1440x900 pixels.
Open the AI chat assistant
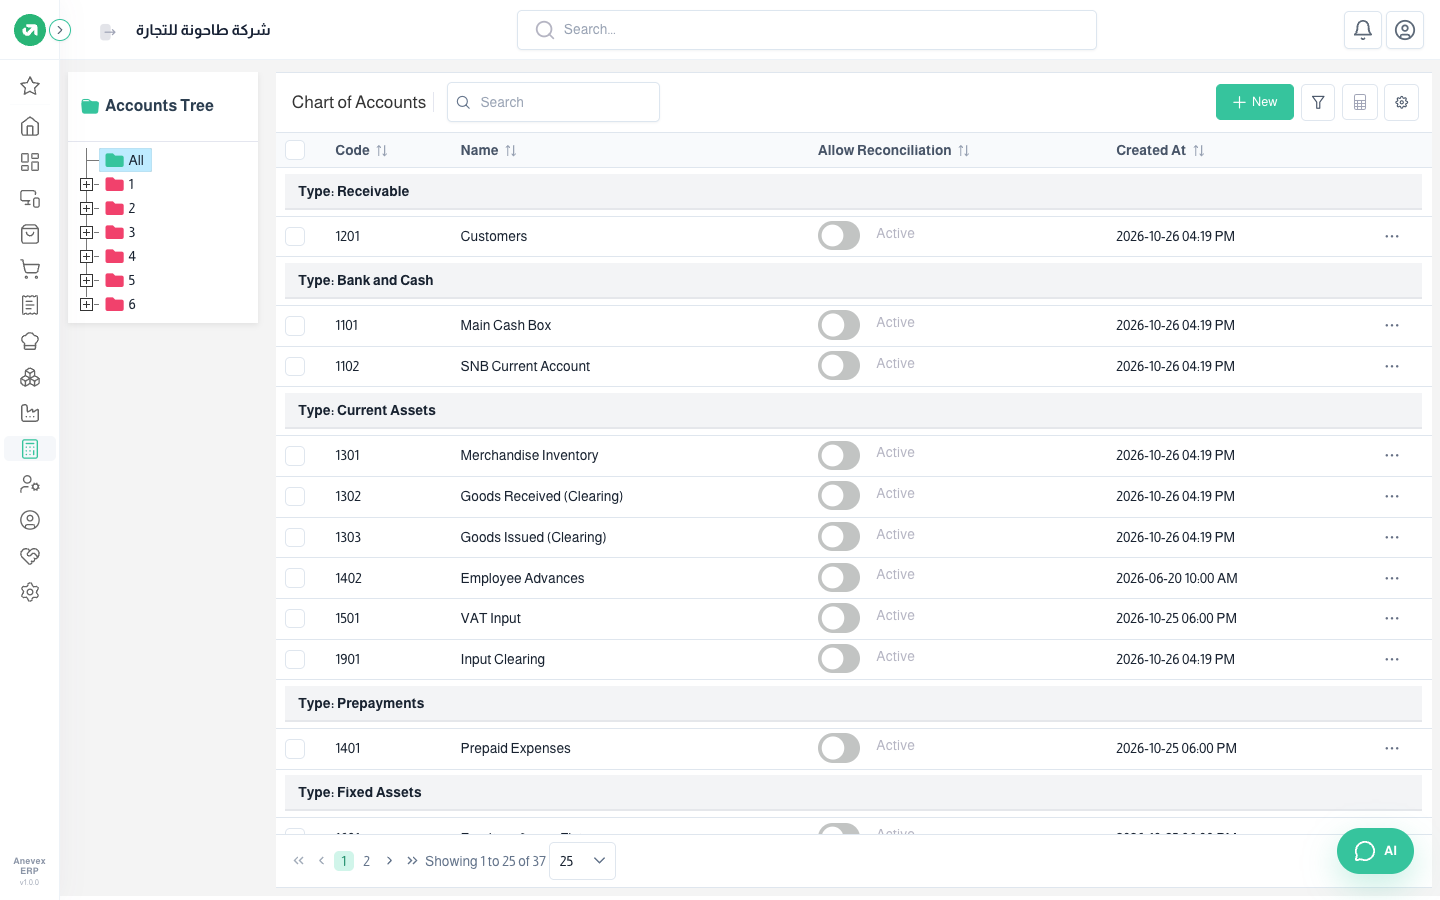pyautogui.click(x=1375, y=851)
